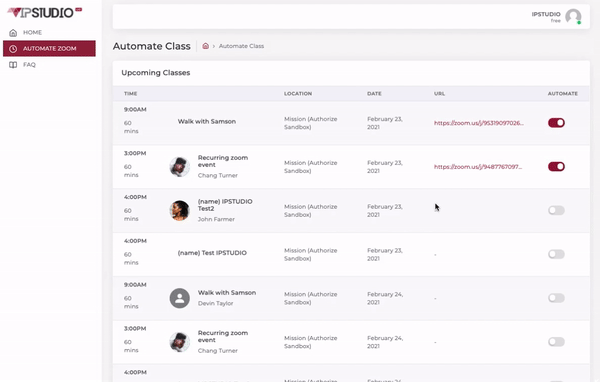Click Devin Taylor's placeholder avatar
The height and width of the screenshot is (382, 600).
(x=179, y=298)
